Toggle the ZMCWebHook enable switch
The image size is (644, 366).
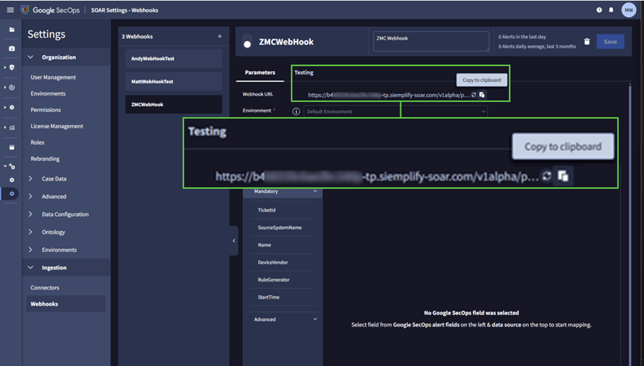pyautogui.click(x=247, y=41)
